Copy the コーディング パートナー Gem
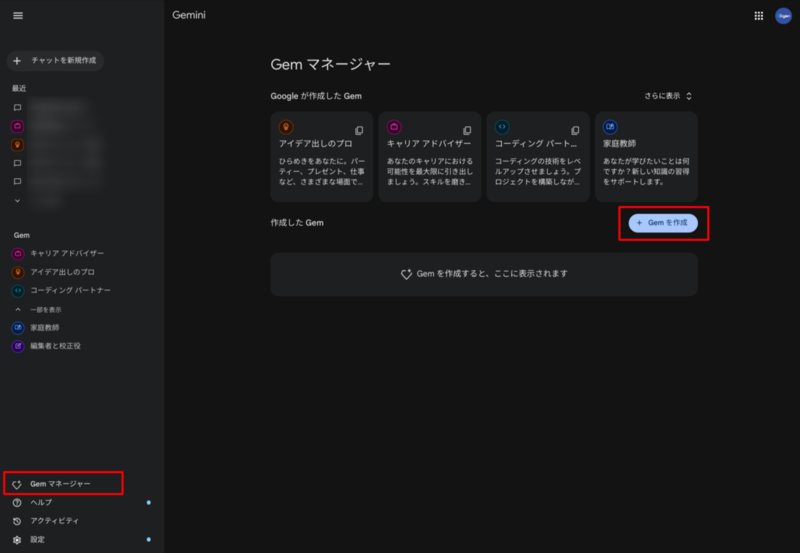Screen dimensions: 800x553 pyautogui.click(x=575, y=131)
